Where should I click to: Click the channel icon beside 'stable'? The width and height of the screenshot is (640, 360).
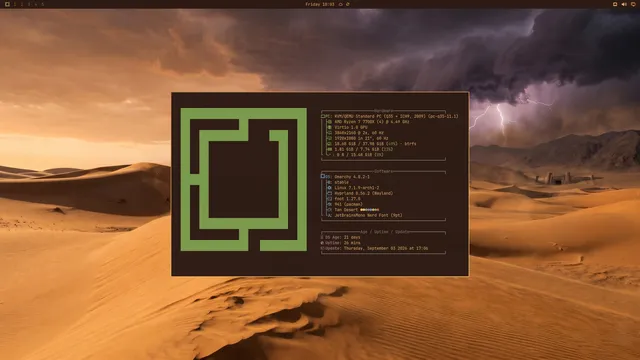329,182
